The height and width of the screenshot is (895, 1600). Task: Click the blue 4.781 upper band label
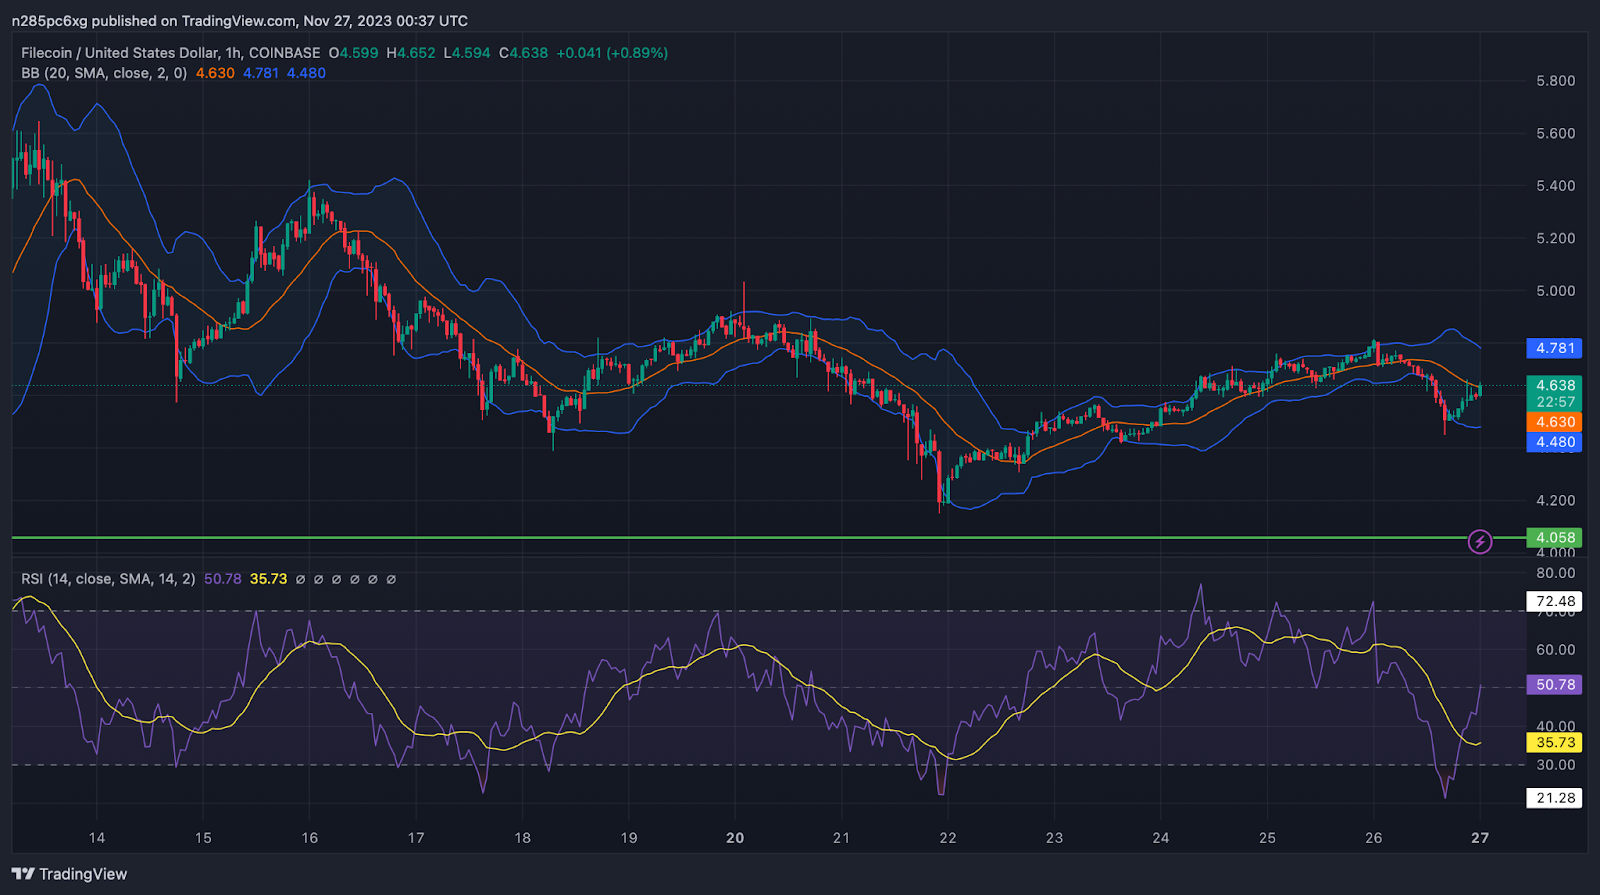coord(1554,348)
